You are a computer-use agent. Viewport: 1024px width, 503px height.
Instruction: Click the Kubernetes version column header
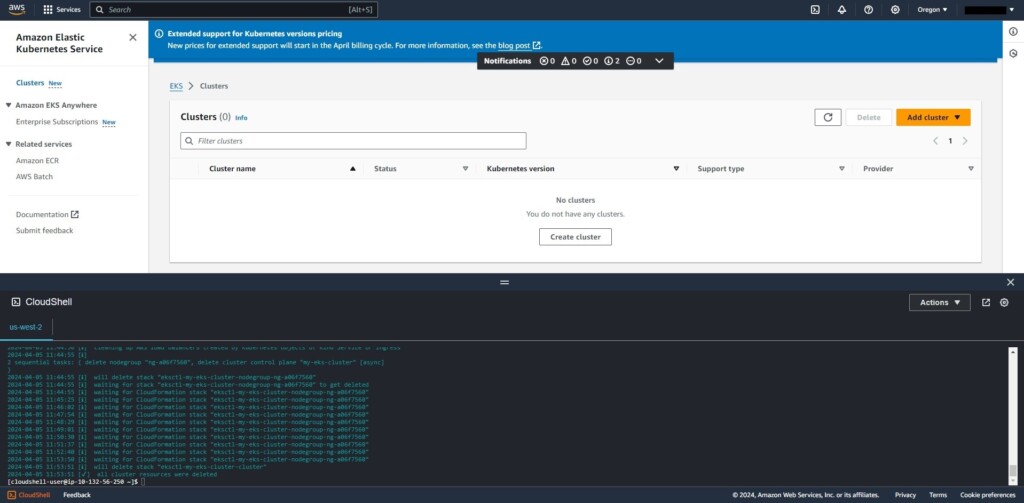point(520,169)
